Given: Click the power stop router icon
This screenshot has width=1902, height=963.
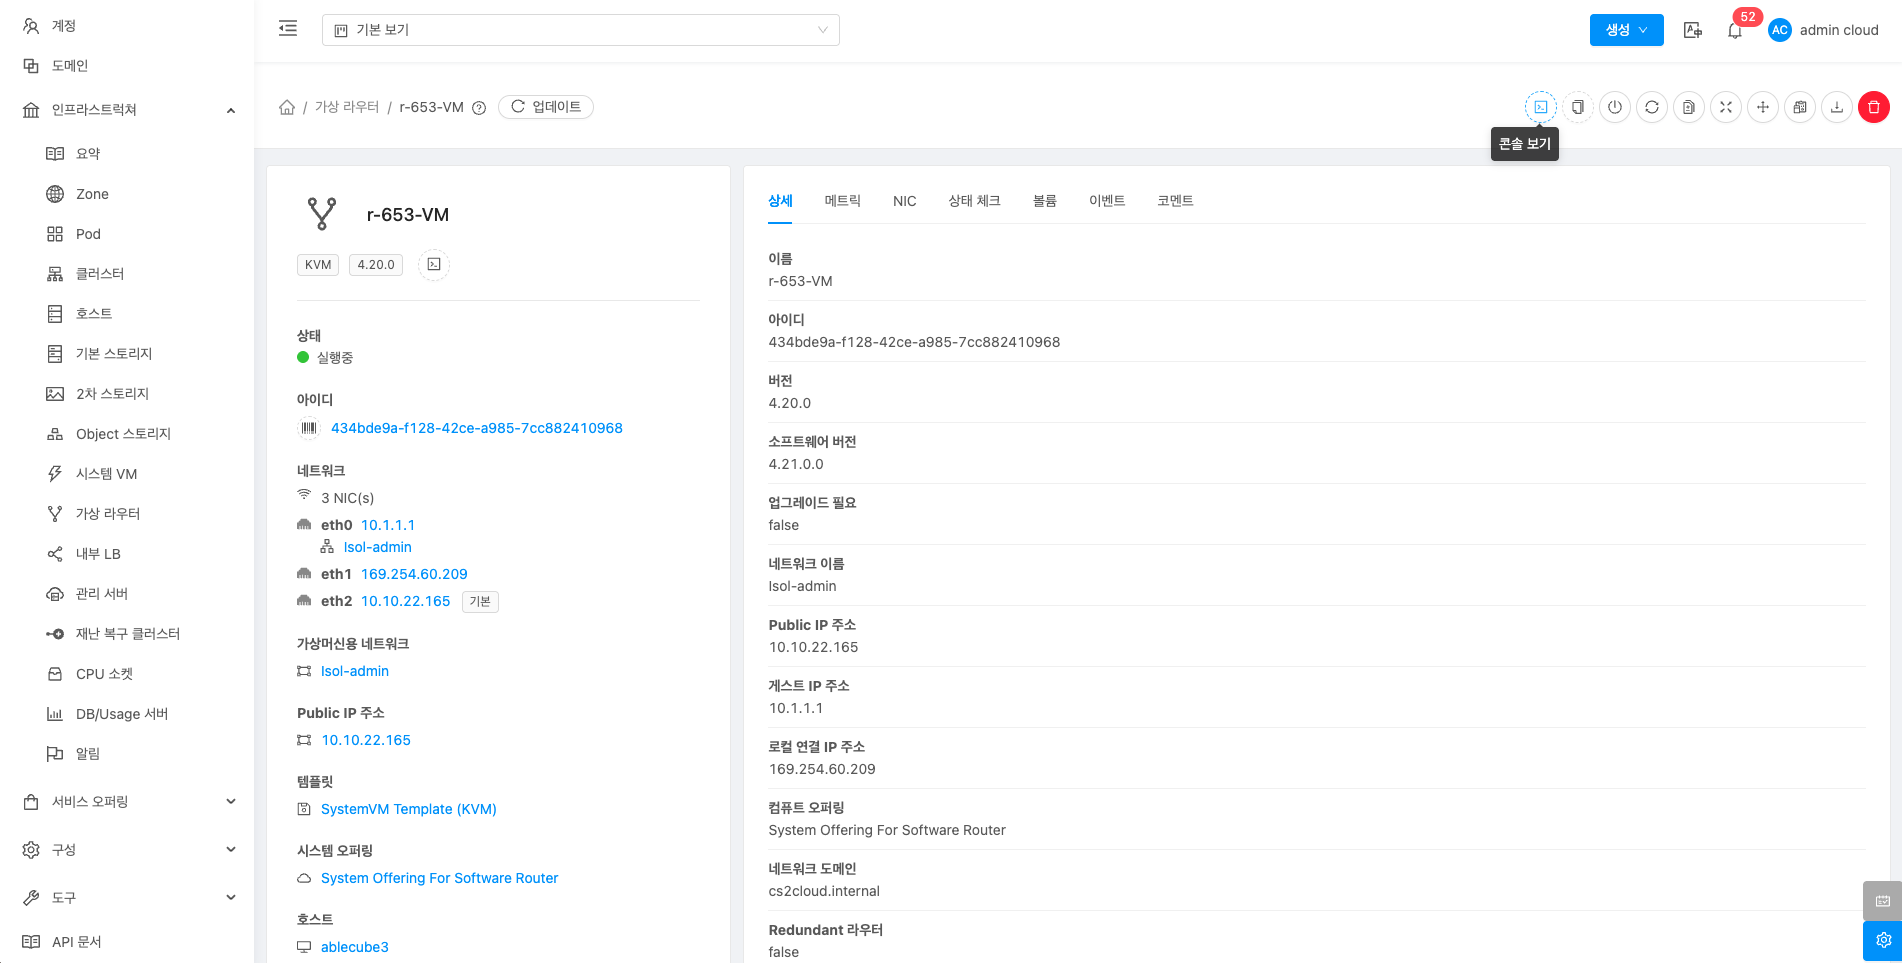Looking at the screenshot, I should 1614,107.
